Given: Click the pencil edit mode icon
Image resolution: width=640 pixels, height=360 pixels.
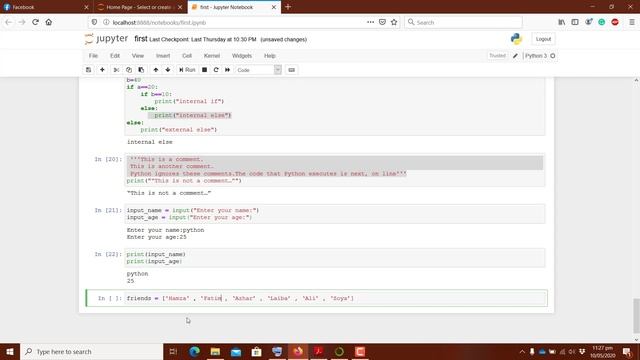Looking at the screenshot, I should (515, 56).
